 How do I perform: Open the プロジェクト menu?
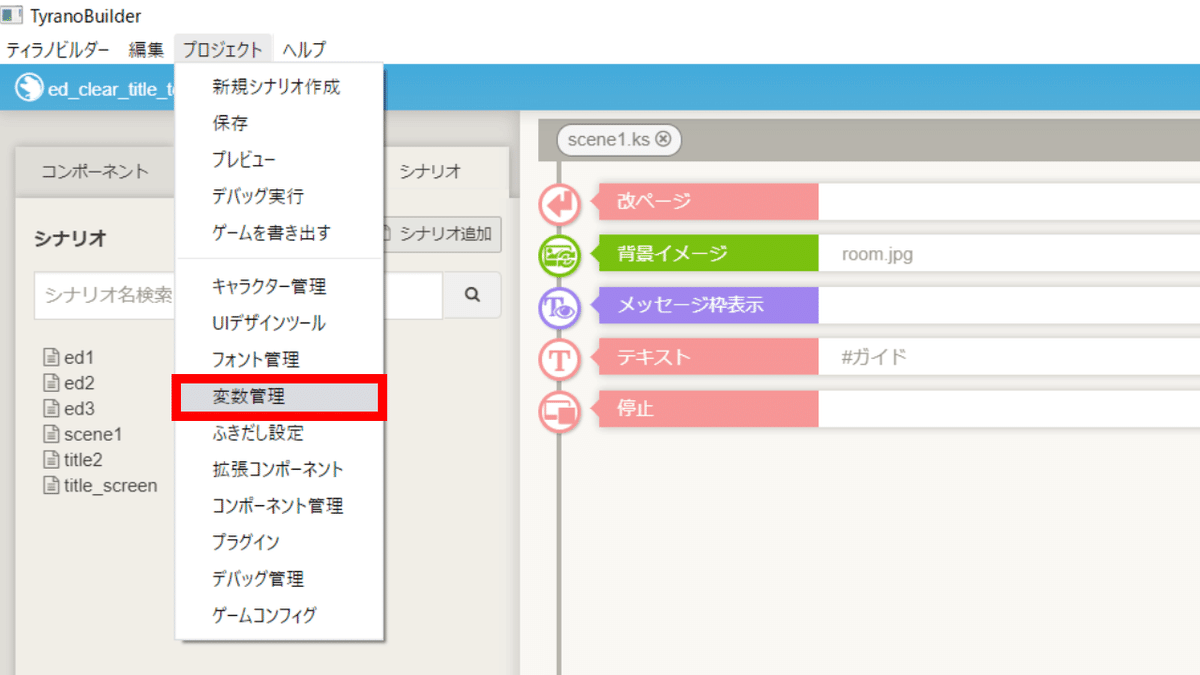[223, 49]
